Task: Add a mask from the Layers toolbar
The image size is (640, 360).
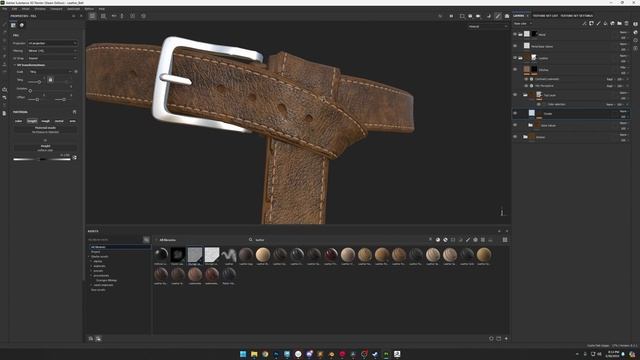Action: pos(591,24)
